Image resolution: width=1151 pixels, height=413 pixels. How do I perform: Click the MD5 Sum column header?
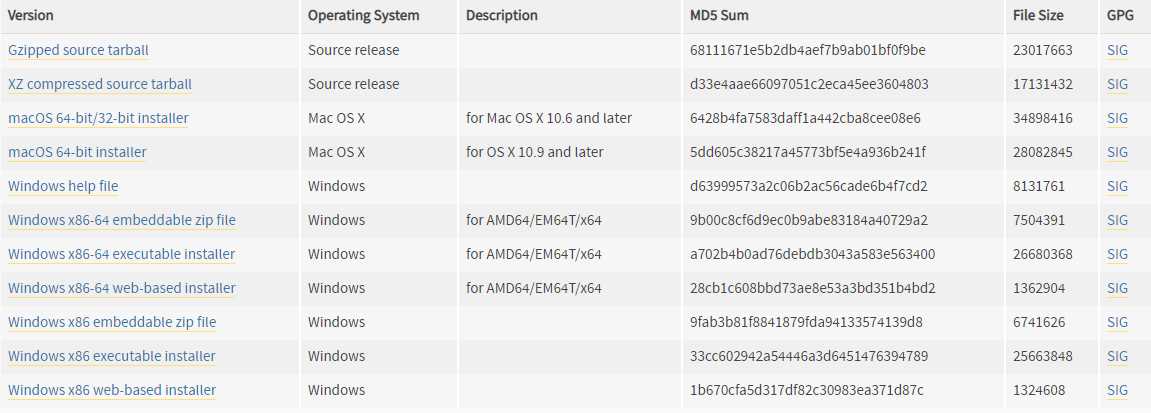[x=719, y=15]
